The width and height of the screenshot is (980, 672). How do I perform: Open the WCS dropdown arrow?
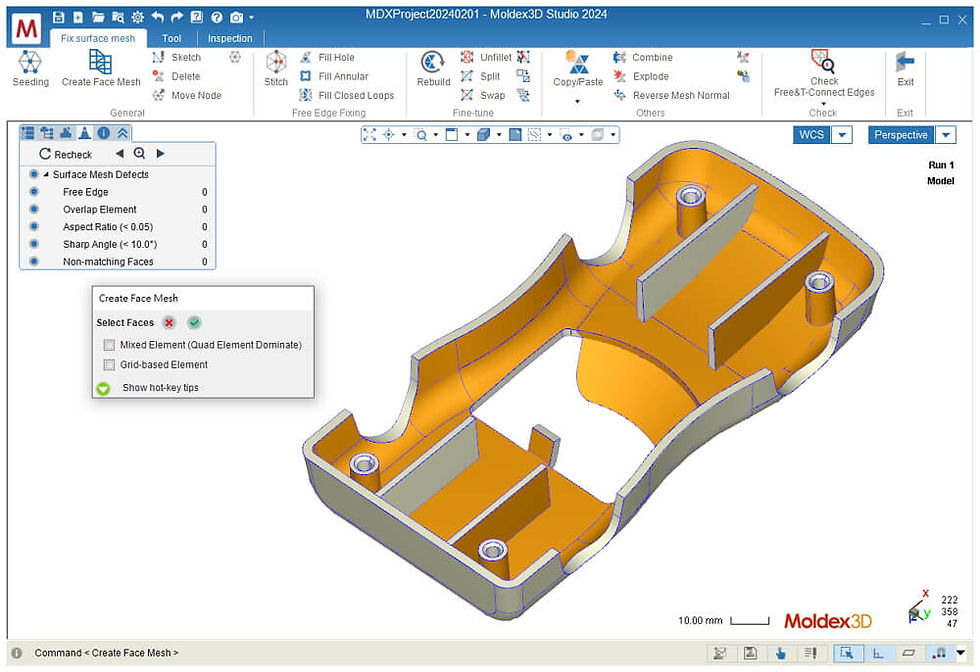(x=842, y=135)
